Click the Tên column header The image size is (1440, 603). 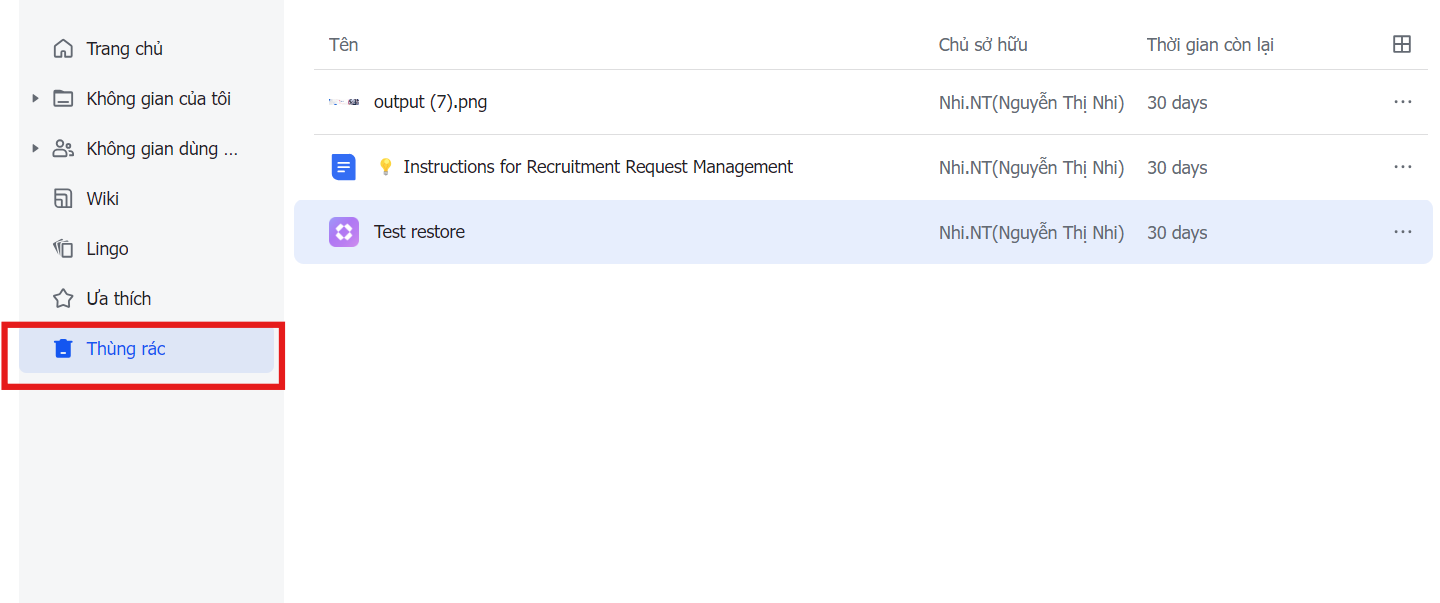[x=343, y=45]
